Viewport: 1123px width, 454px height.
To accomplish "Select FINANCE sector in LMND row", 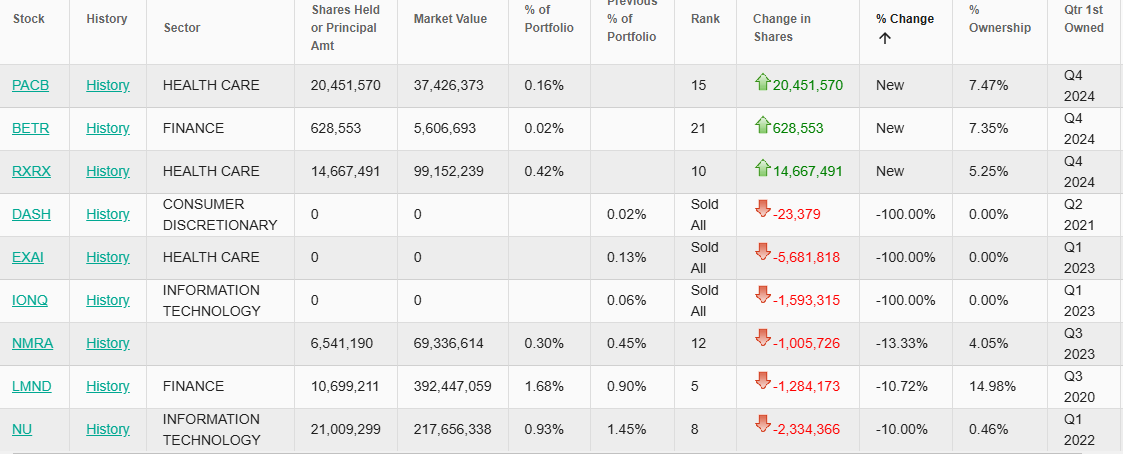I will coord(193,386).
